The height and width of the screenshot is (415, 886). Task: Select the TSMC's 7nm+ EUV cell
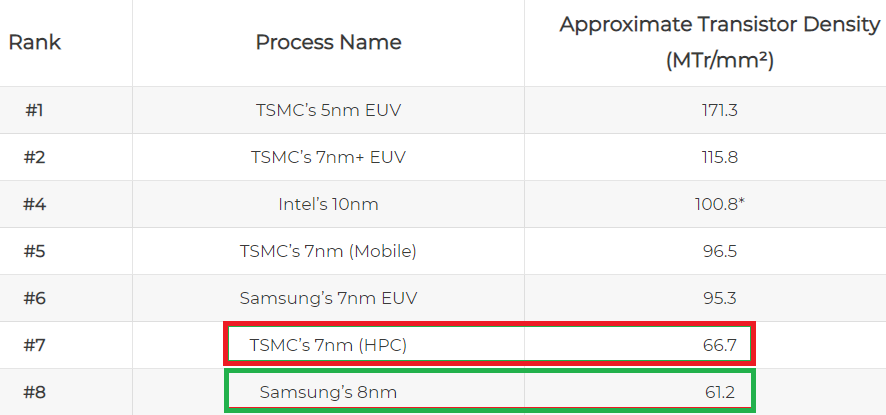point(328,157)
